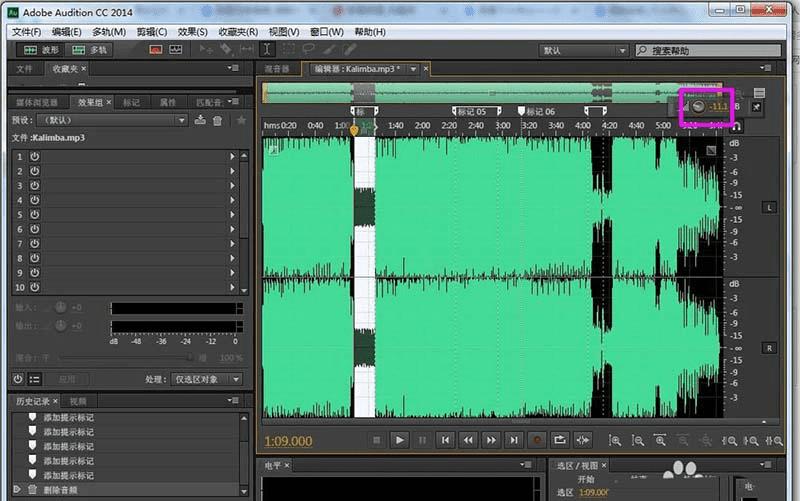Jump the playhead to the next marker

pyautogui.click(x=513, y=440)
